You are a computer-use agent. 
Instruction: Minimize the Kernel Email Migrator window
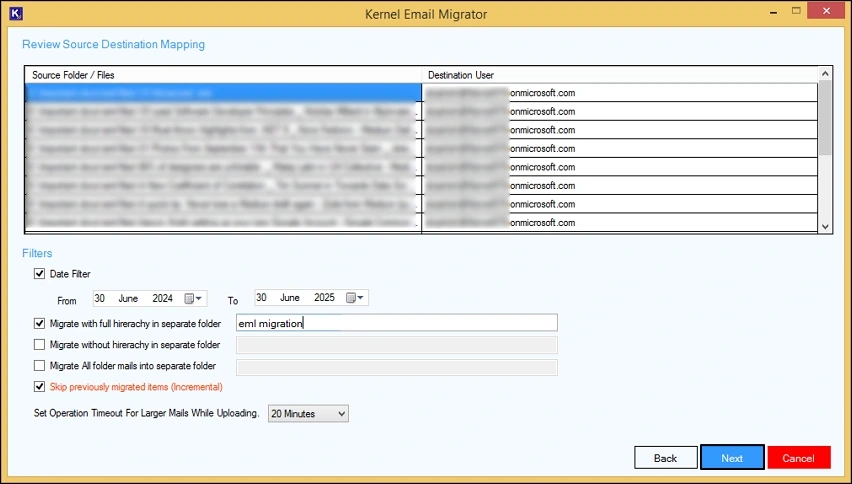(773, 12)
